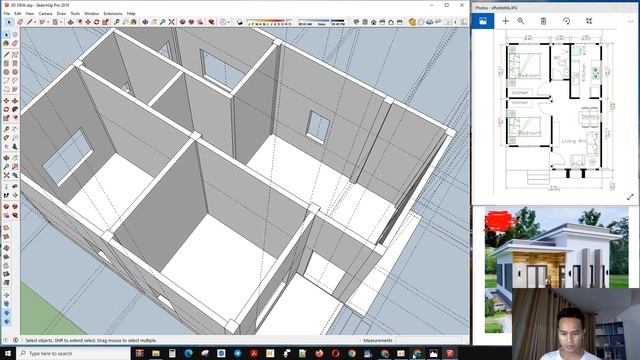The image size is (640, 360).
Task: Select Paint Bucket in left tool palette
Action: coord(6,43)
